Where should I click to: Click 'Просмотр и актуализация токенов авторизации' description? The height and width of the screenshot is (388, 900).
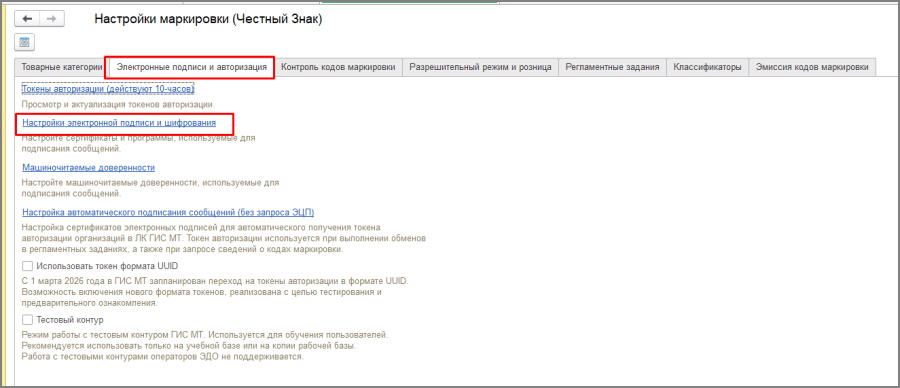pos(118,104)
